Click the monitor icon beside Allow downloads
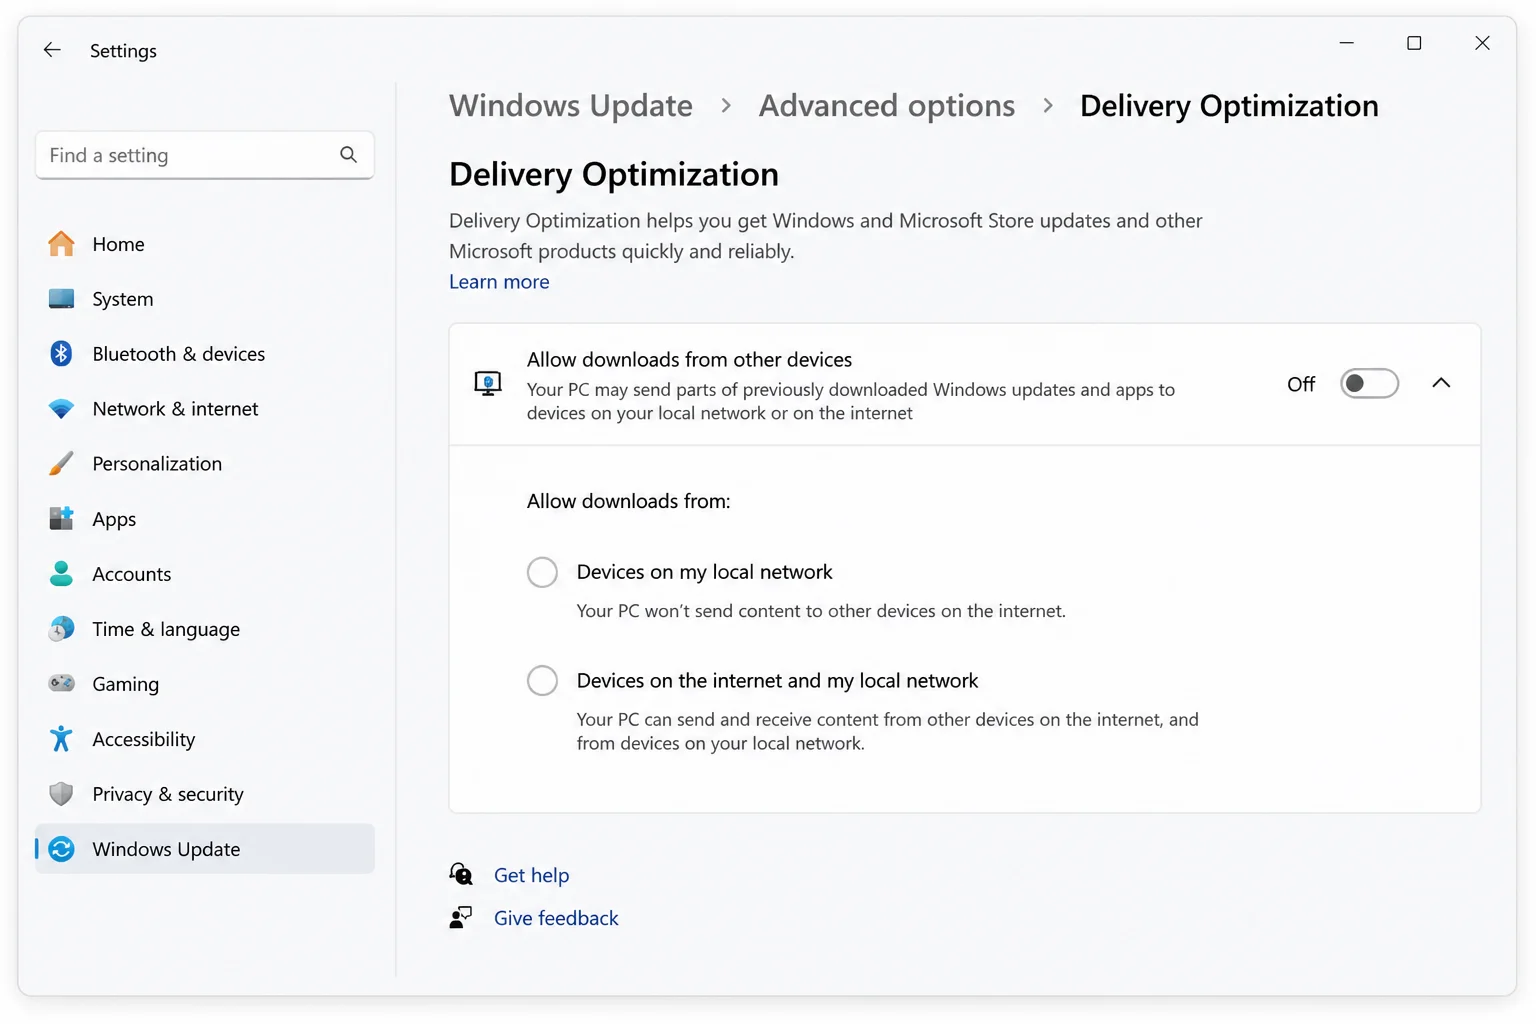Screen dimensions: 1536x1024 tap(488, 384)
